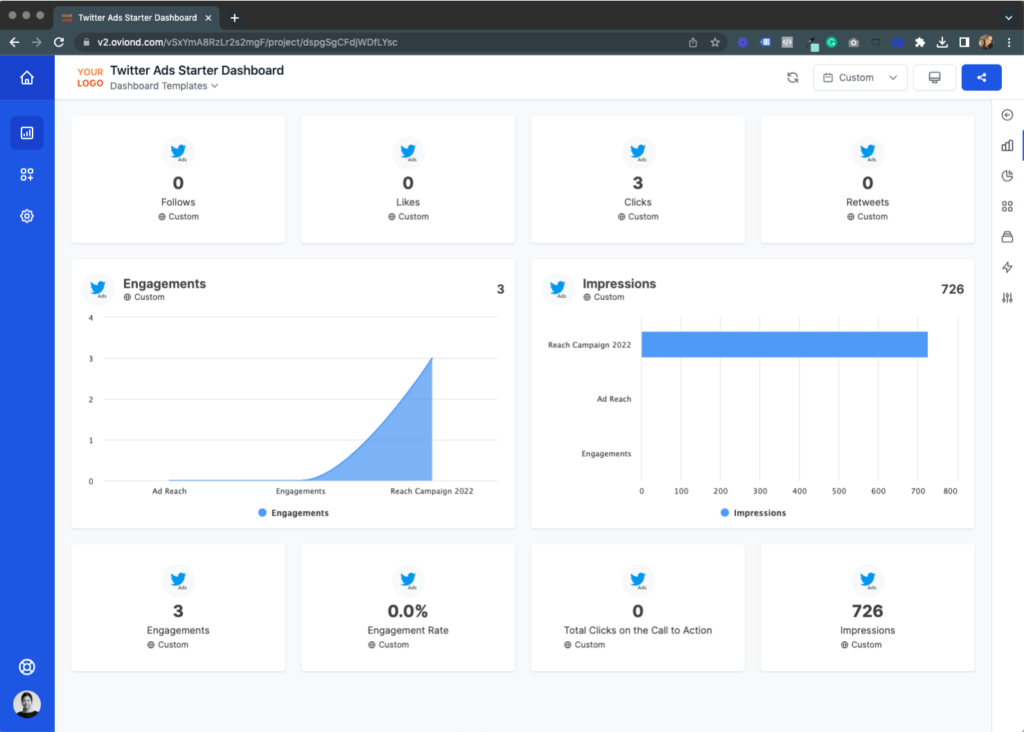Click the Twitter Ads icon on Clicks card
The height and width of the screenshot is (732, 1024).
pos(638,152)
